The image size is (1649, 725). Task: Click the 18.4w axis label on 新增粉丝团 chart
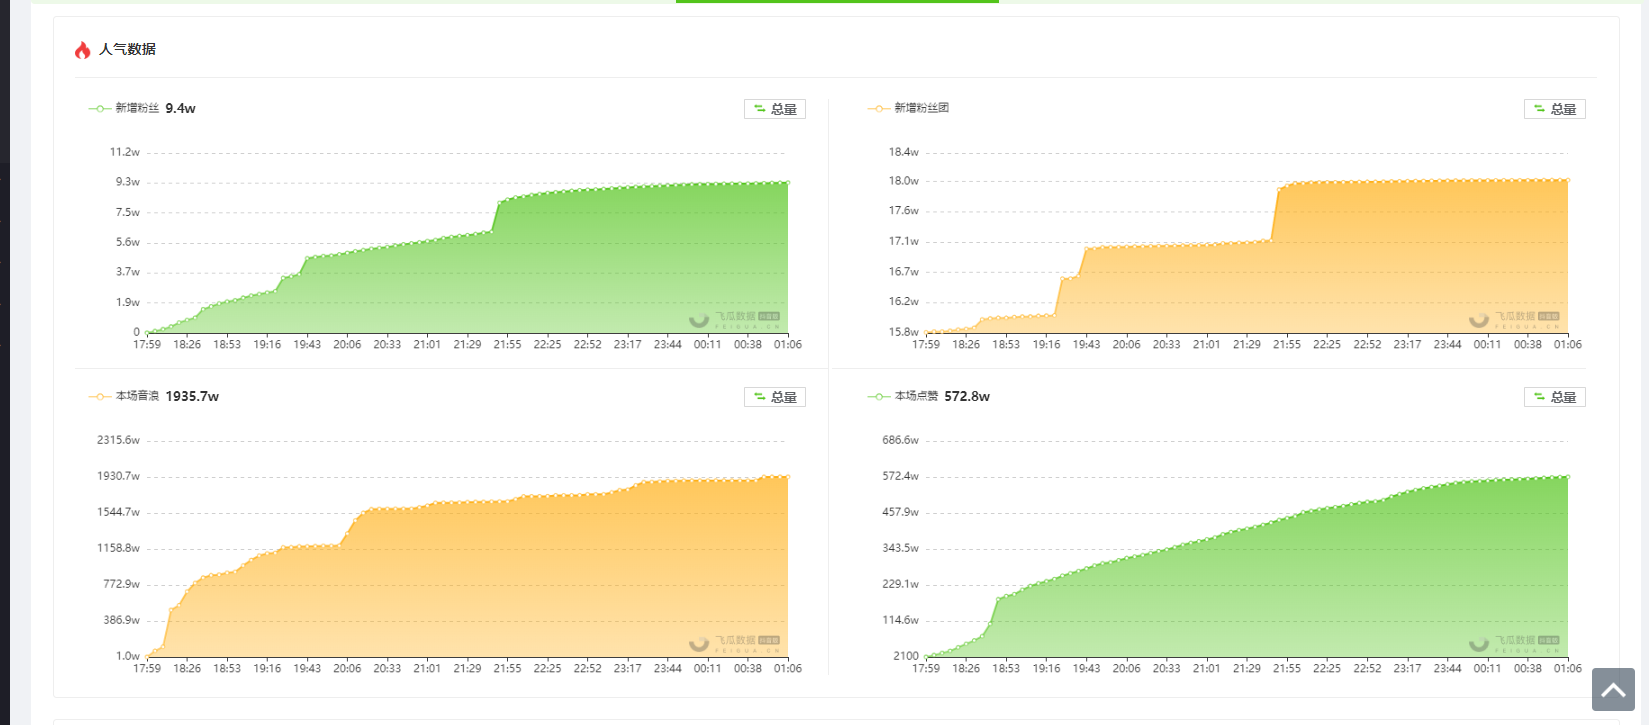[904, 152]
